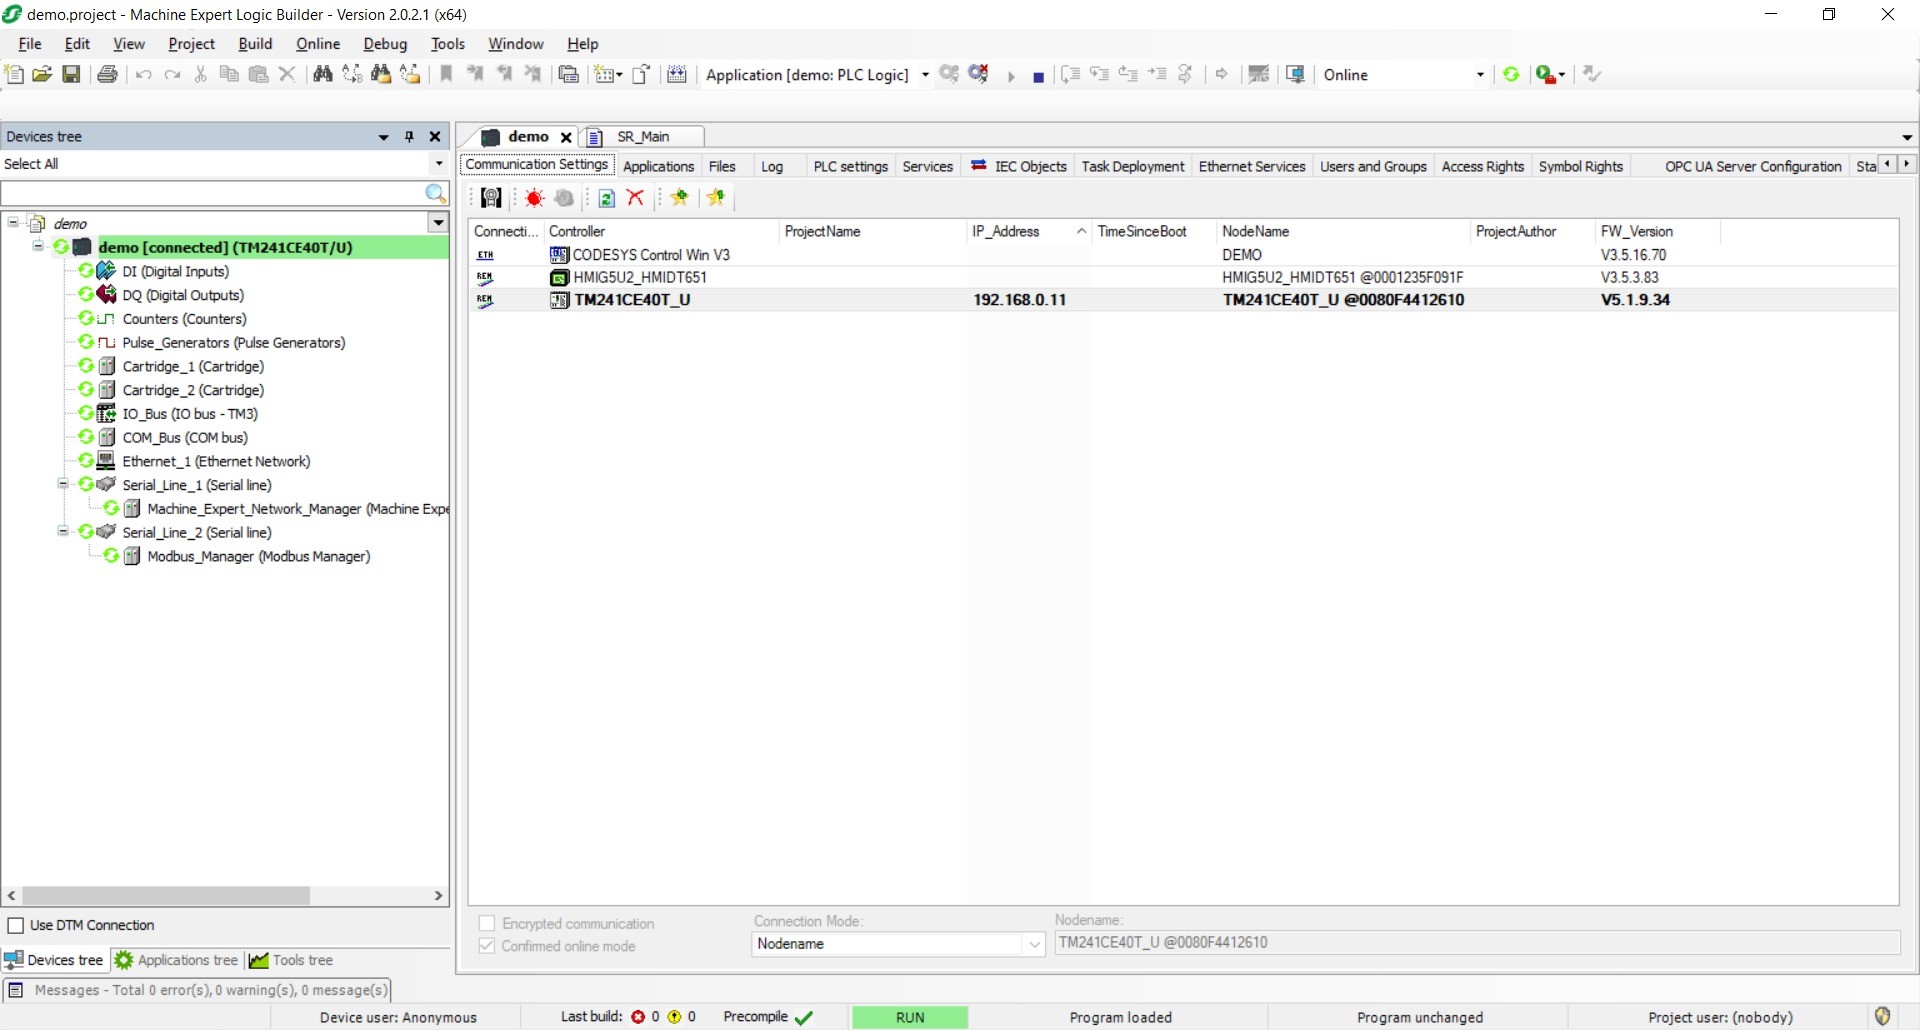The width and height of the screenshot is (1921, 1030).
Task: Click the Find binoculars icon
Action: pos(322,74)
